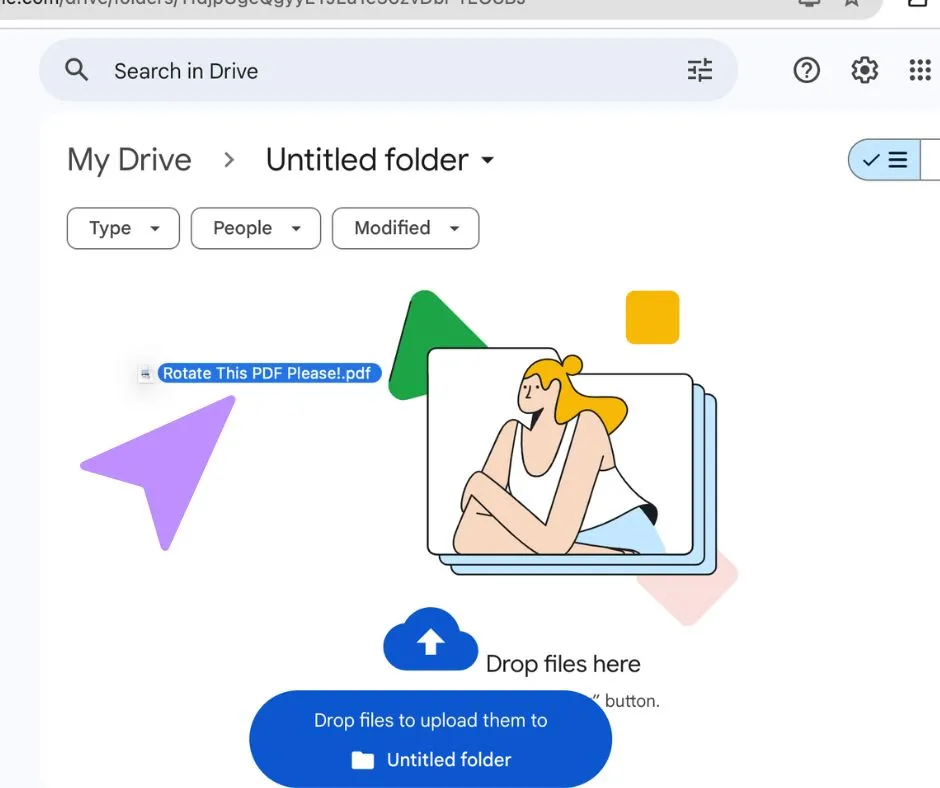
Task: Open the search filter options icon
Action: click(700, 70)
